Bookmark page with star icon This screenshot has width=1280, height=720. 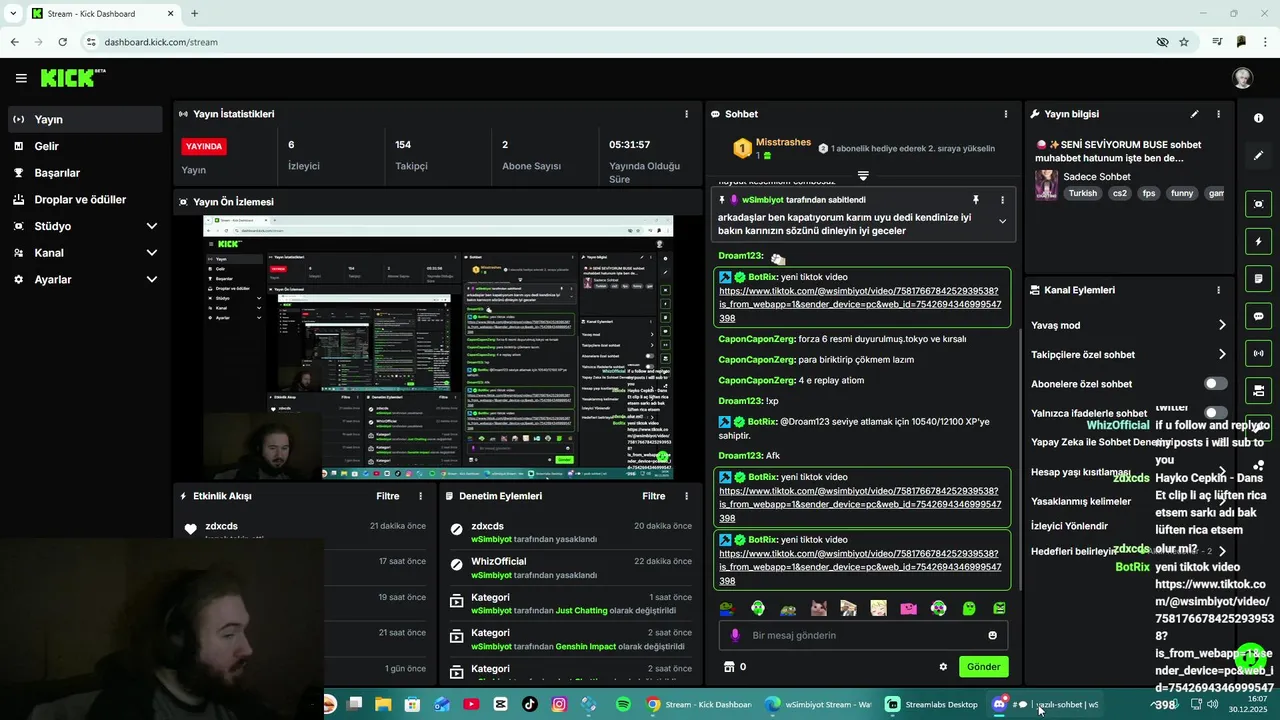pyautogui.click(x=1184, y=42)
